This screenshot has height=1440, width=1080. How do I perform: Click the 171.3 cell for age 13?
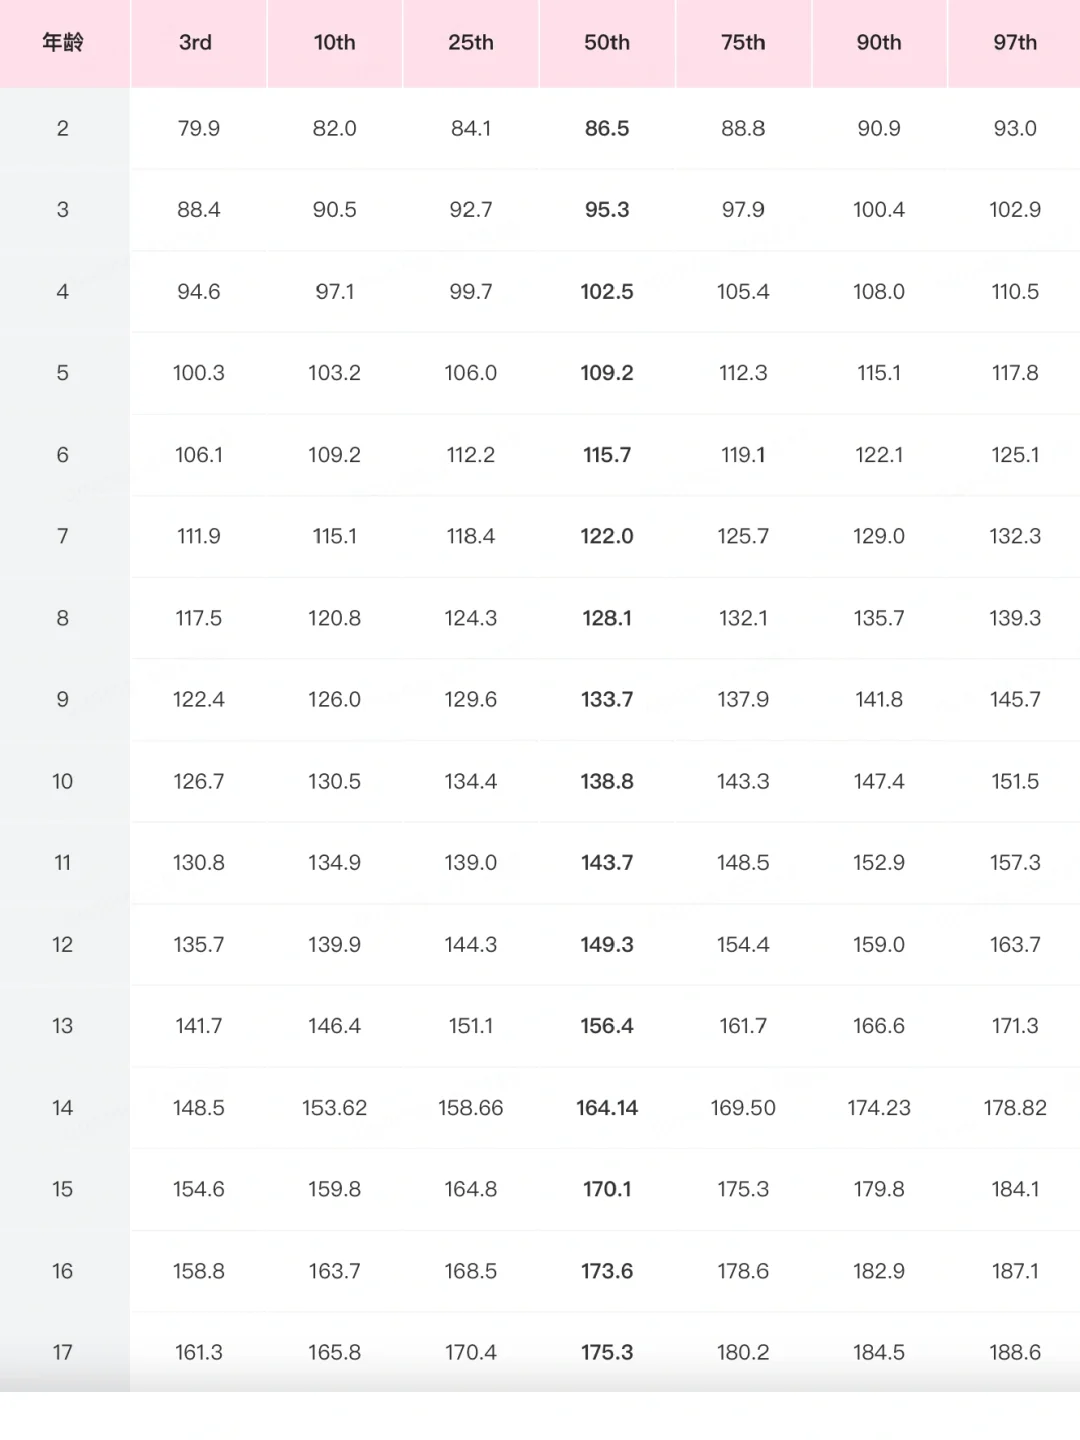[1015, 1026]
